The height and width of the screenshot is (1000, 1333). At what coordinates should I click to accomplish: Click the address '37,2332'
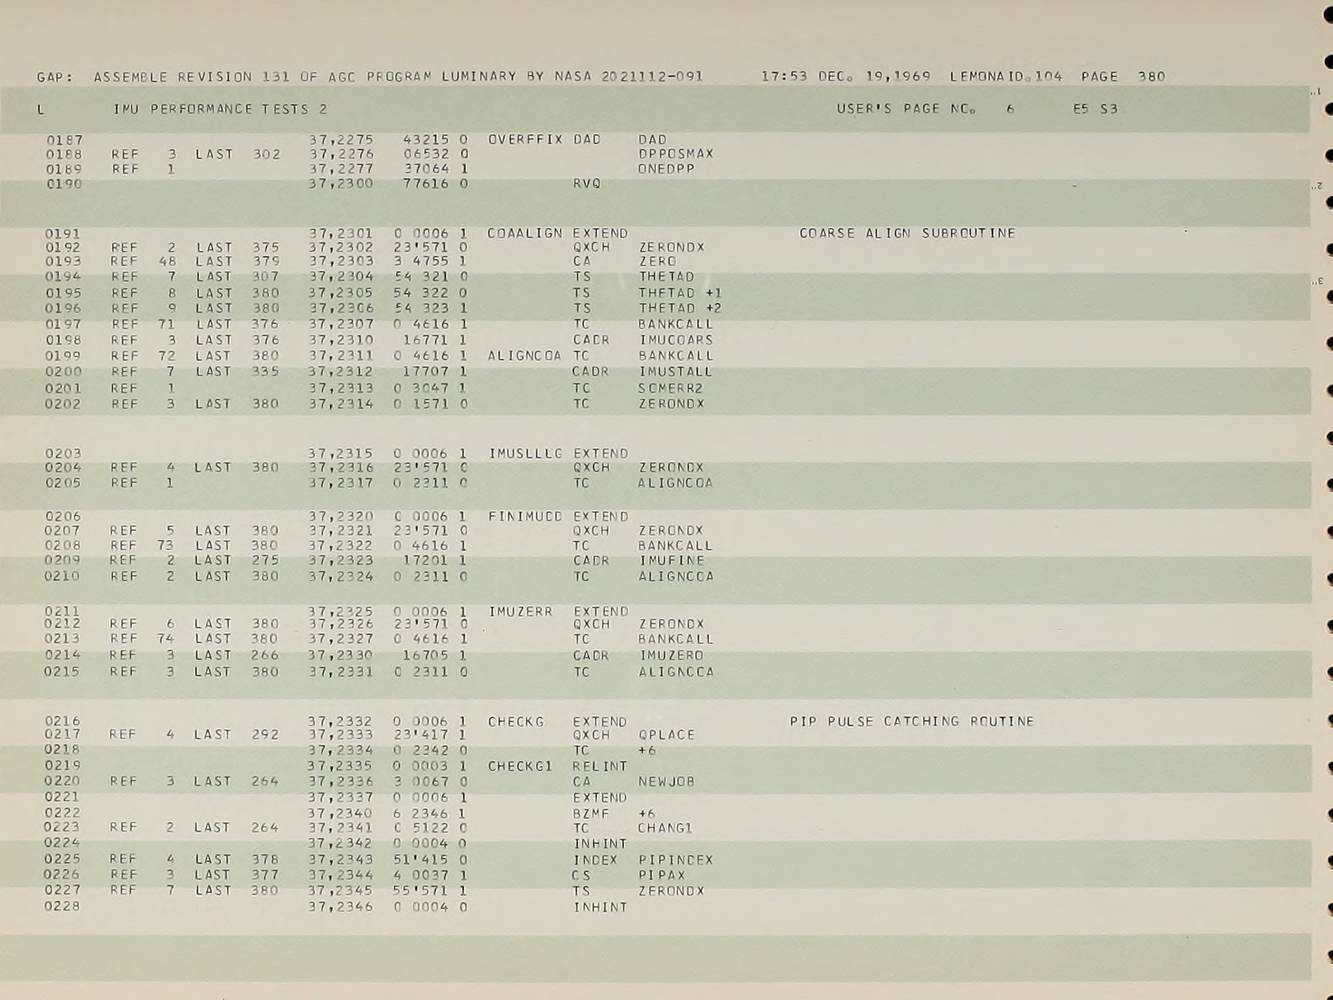click(x=340, y=721)
